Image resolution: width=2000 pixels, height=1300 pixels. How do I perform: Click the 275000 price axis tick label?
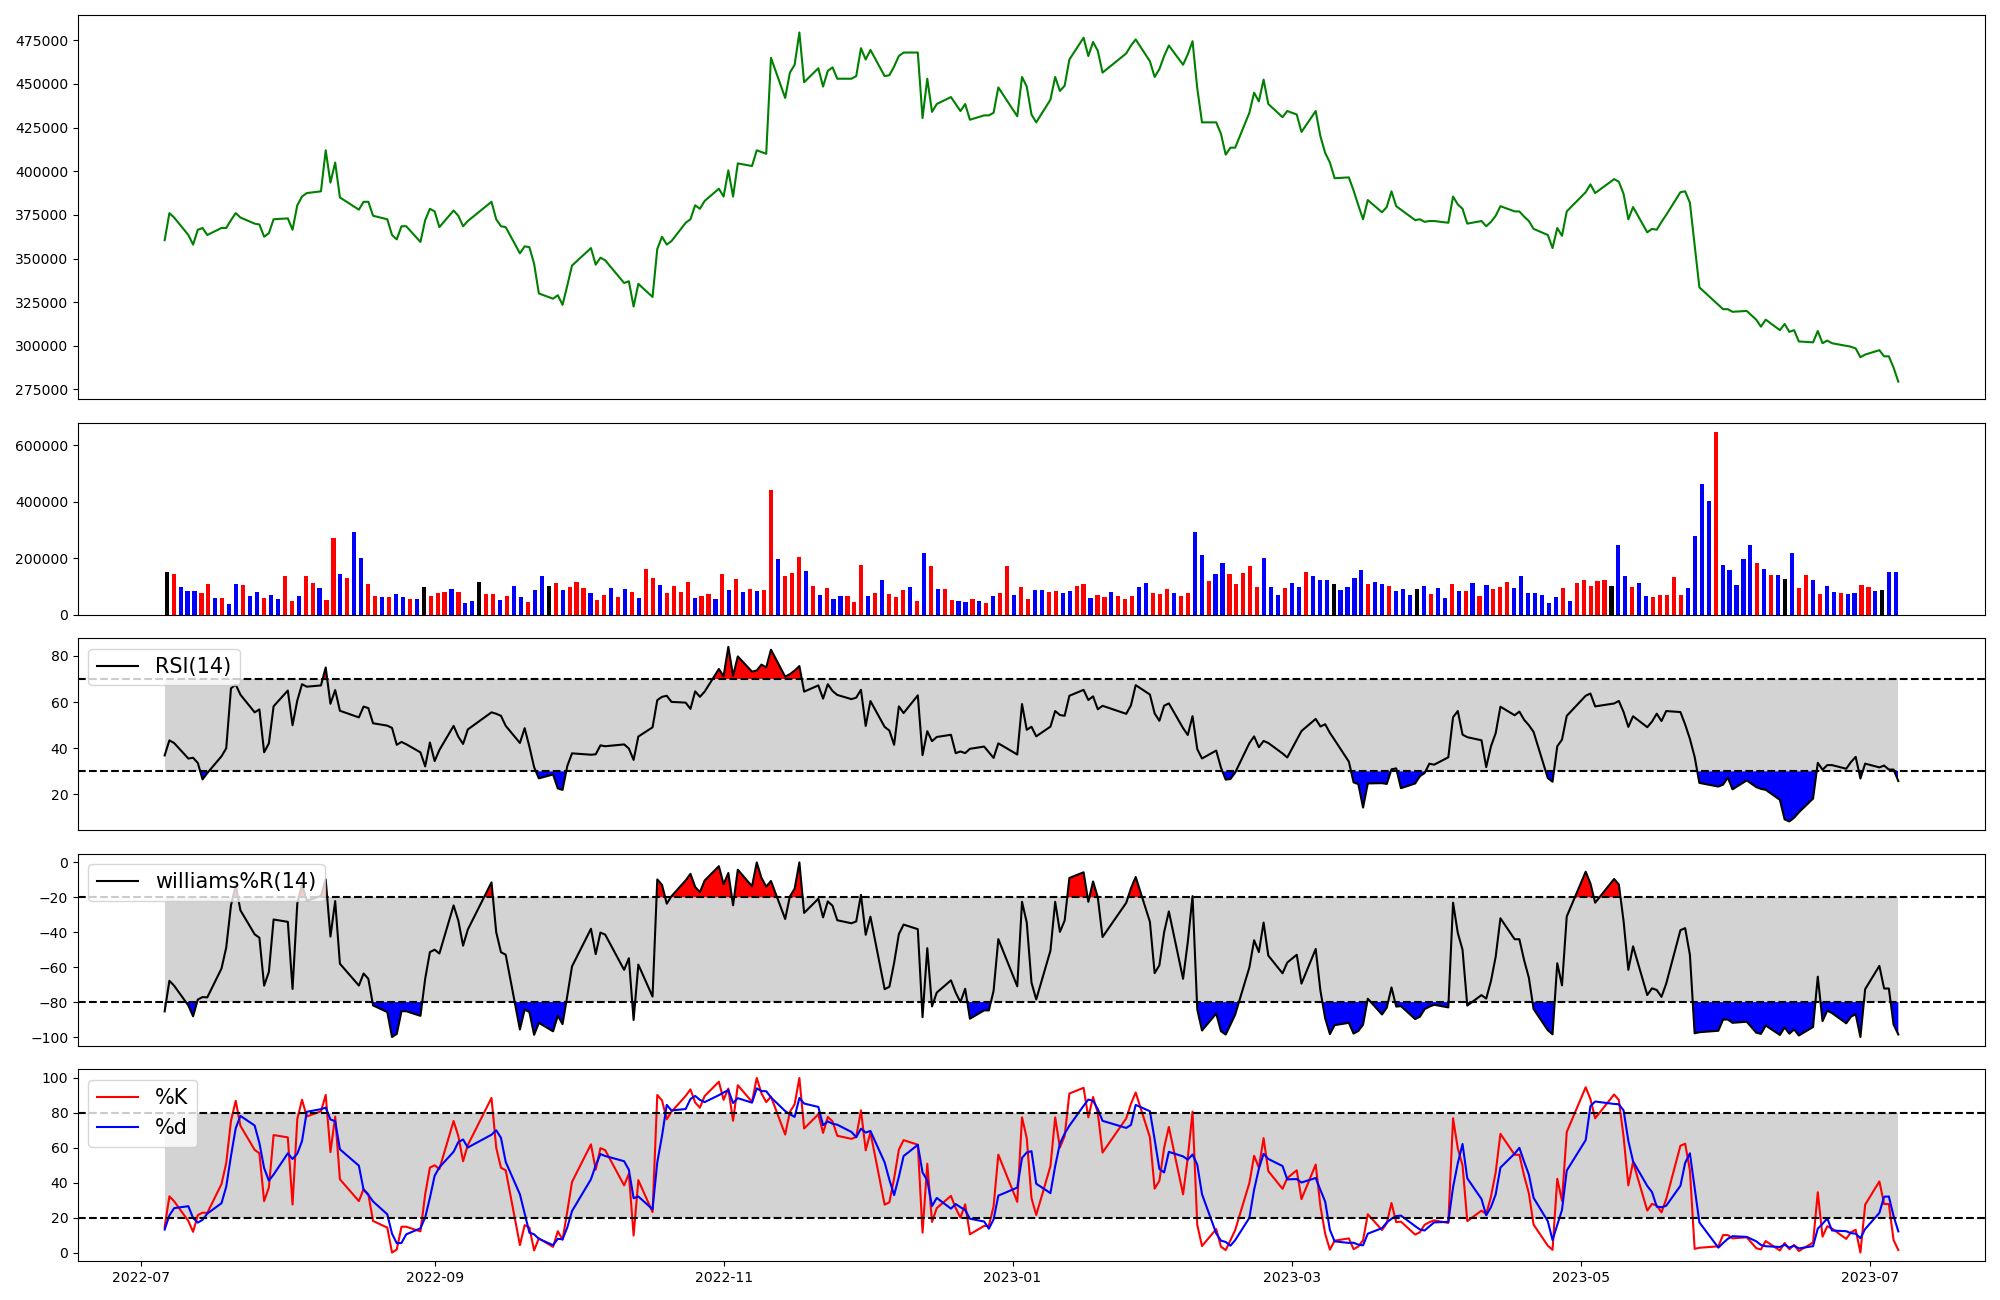pos(41,390)
